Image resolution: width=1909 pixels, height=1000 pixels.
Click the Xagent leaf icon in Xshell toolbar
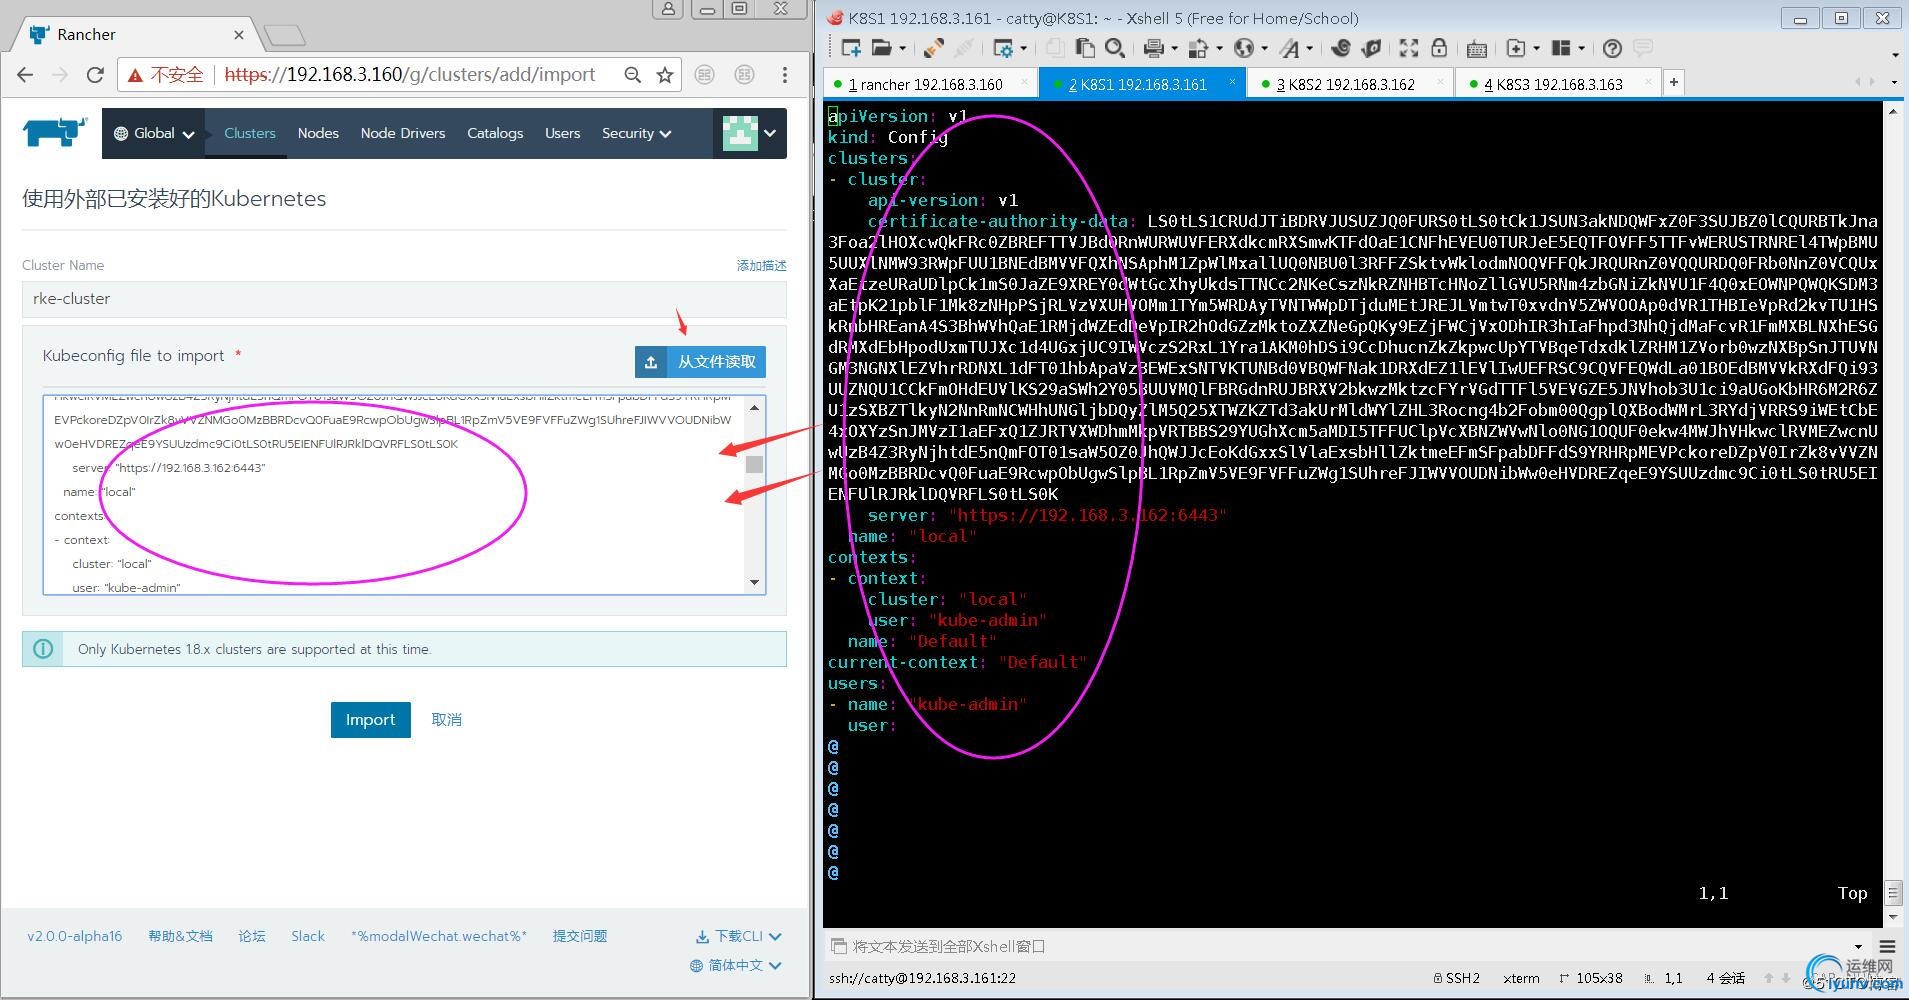point(1372,48)
